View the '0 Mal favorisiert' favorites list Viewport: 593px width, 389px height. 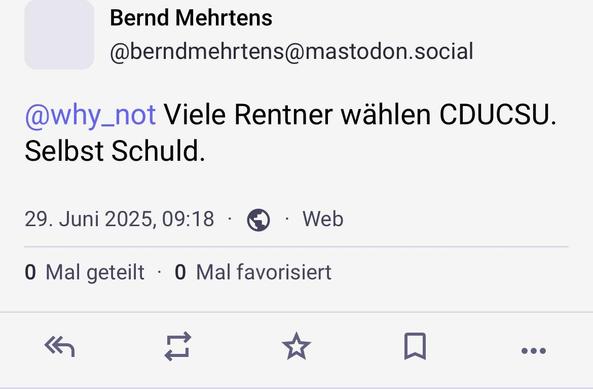click(253, 272)
